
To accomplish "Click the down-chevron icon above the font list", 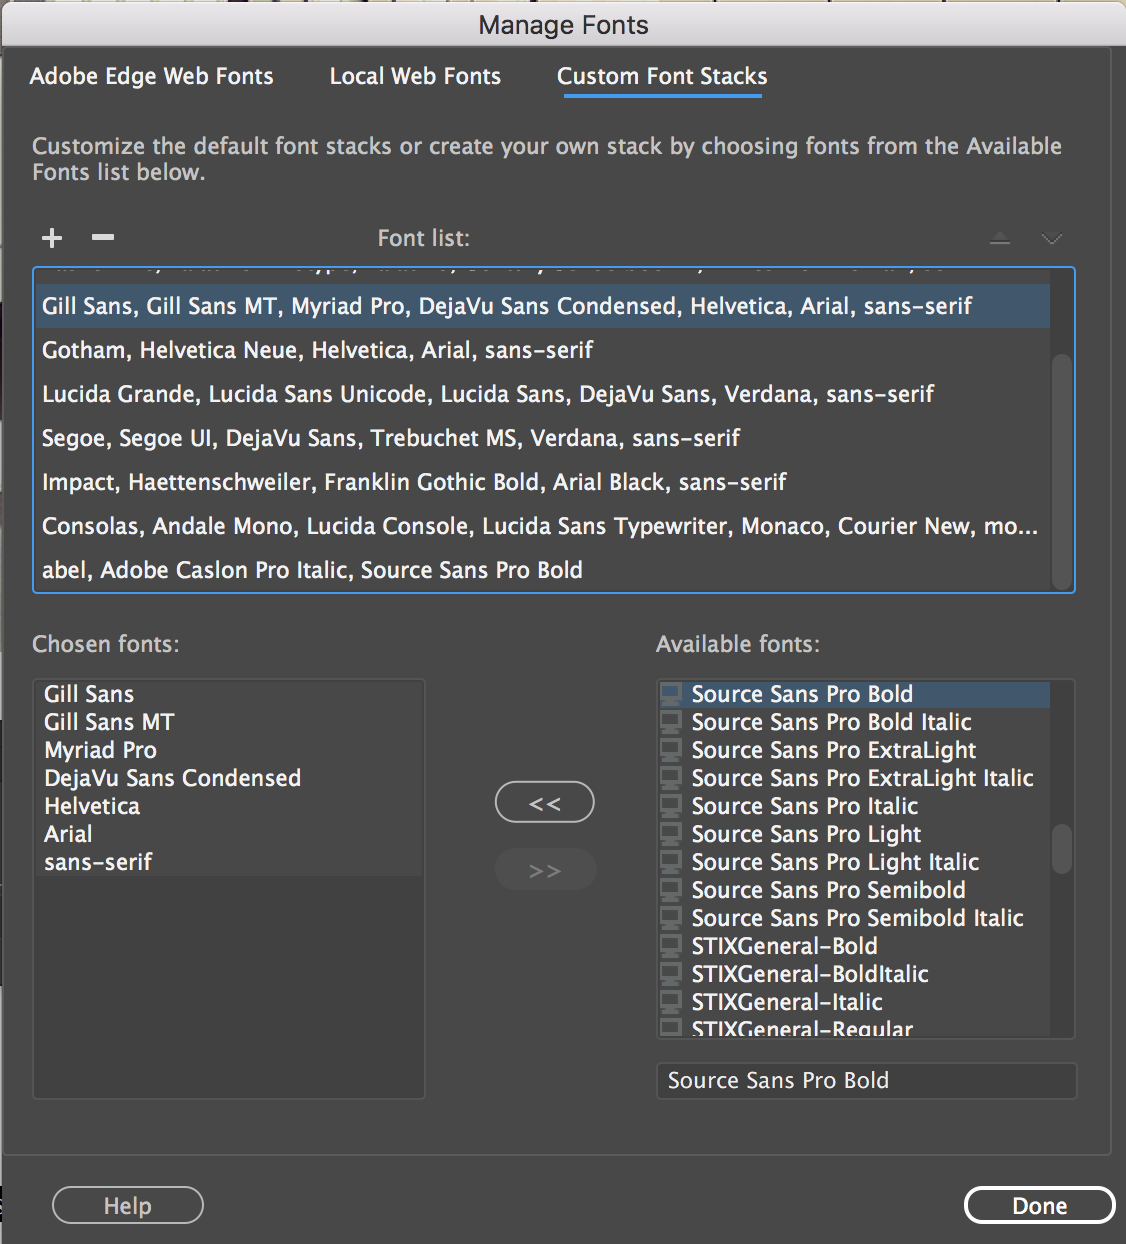I will tap(1051, 238).
